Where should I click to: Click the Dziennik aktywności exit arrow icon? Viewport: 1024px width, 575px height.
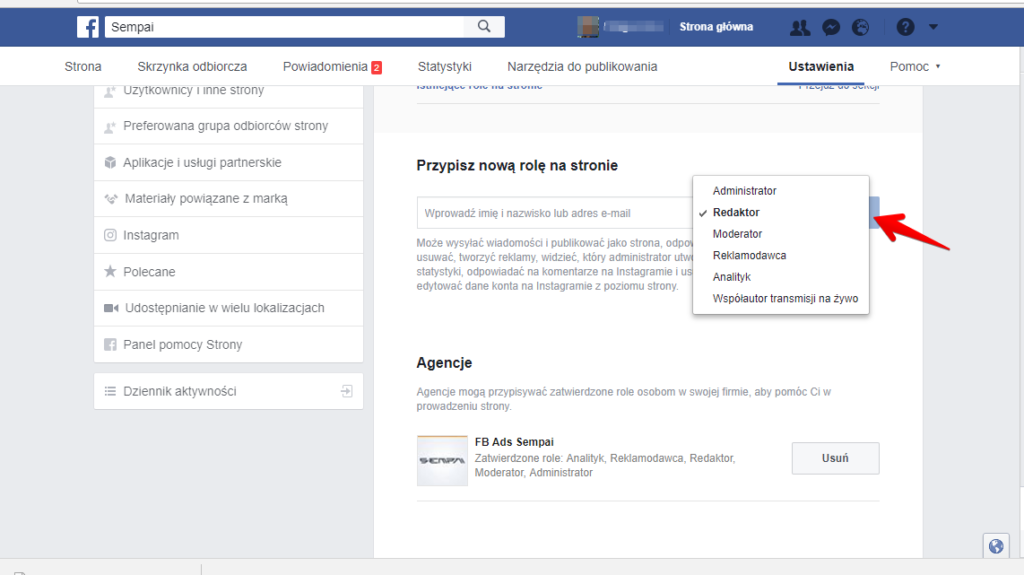pos(347,391)
